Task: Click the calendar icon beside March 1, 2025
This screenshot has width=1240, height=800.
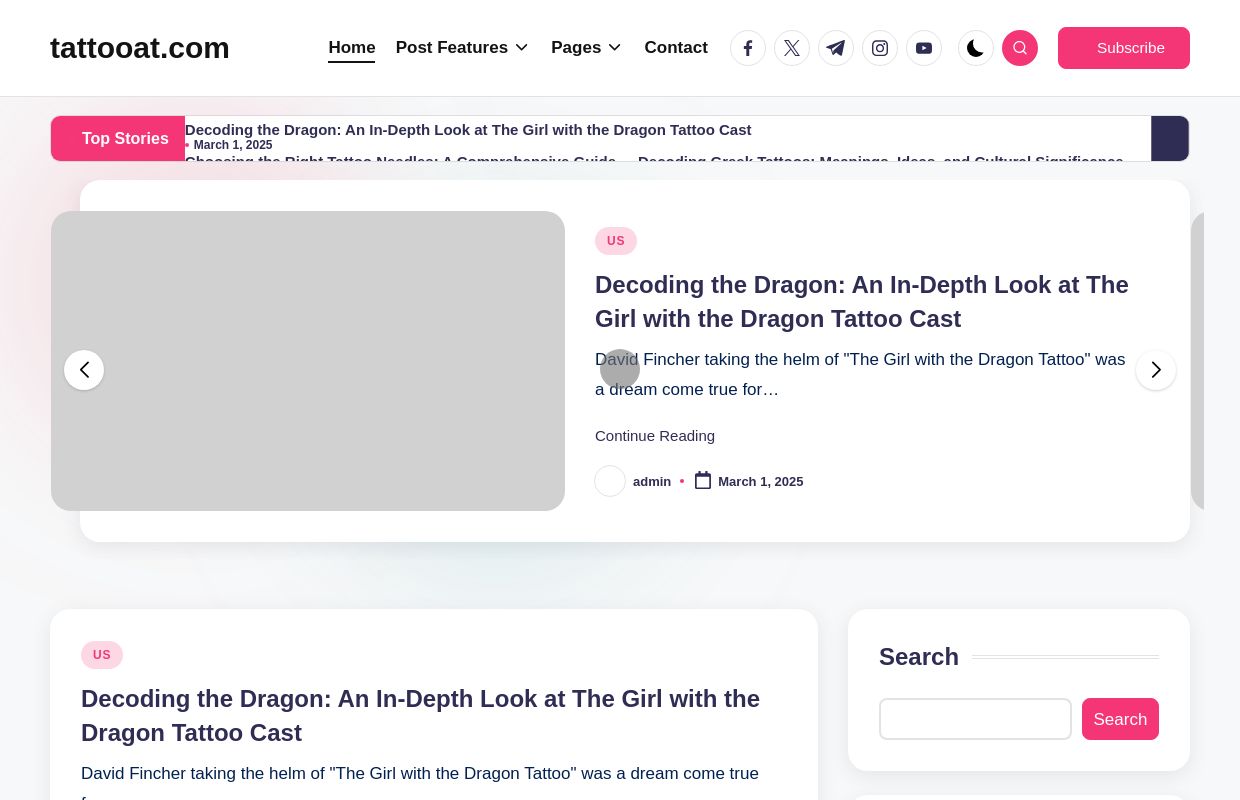Action: pyautogui.click(x=703, y=481)
